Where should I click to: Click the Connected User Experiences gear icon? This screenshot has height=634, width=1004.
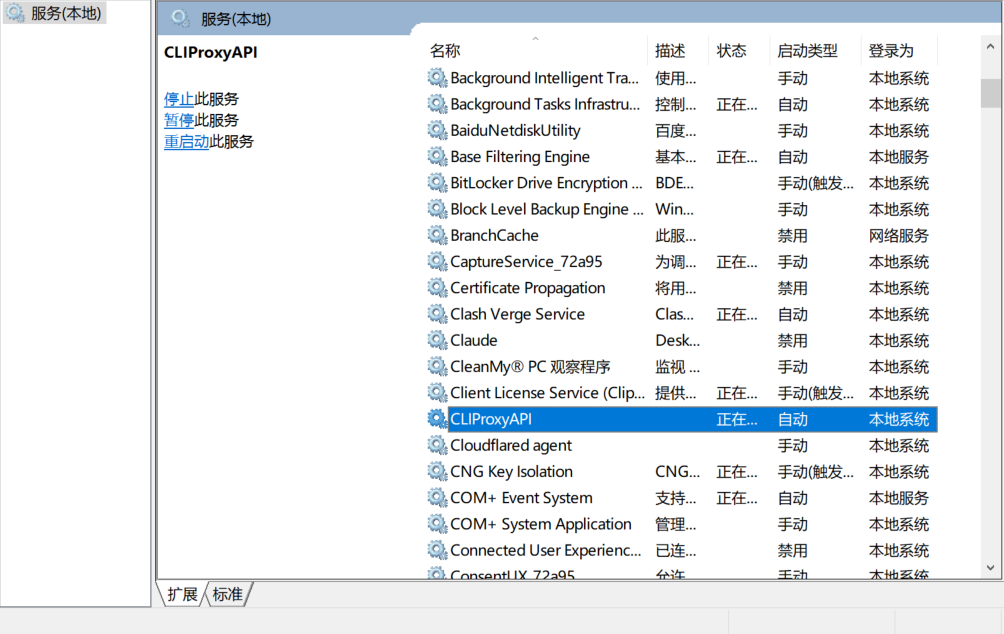[437, 551]
